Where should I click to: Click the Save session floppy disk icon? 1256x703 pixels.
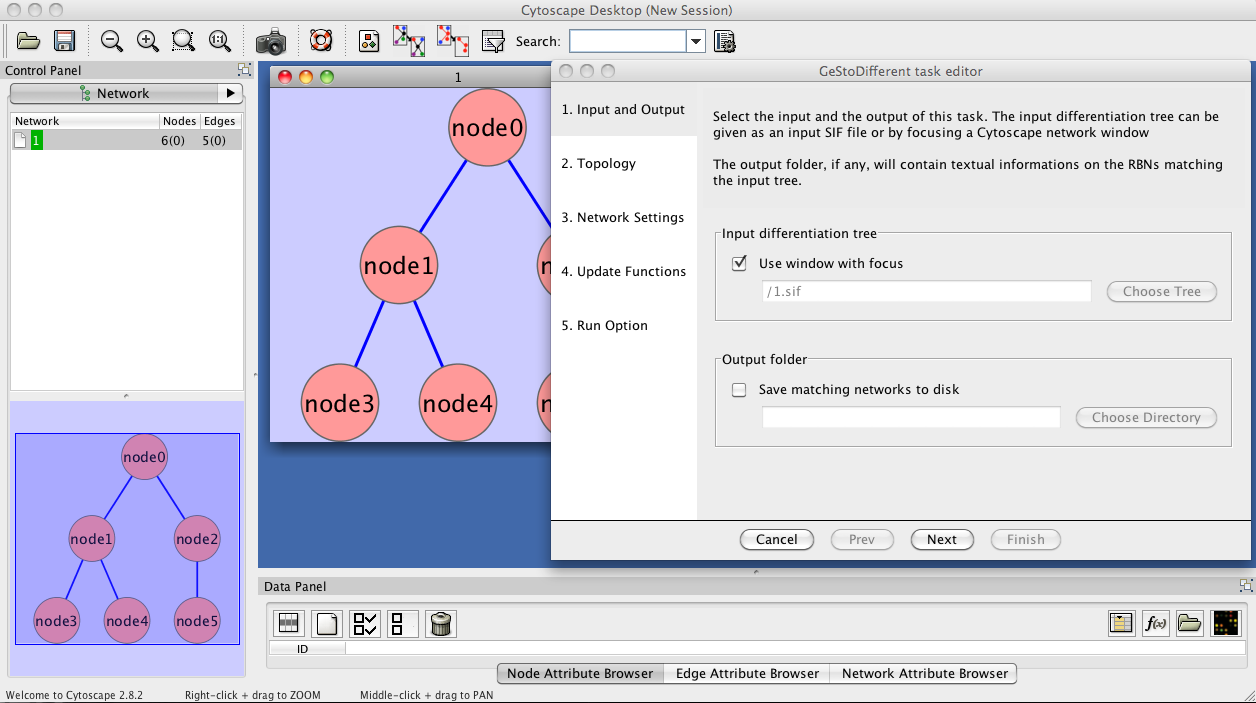65,41
